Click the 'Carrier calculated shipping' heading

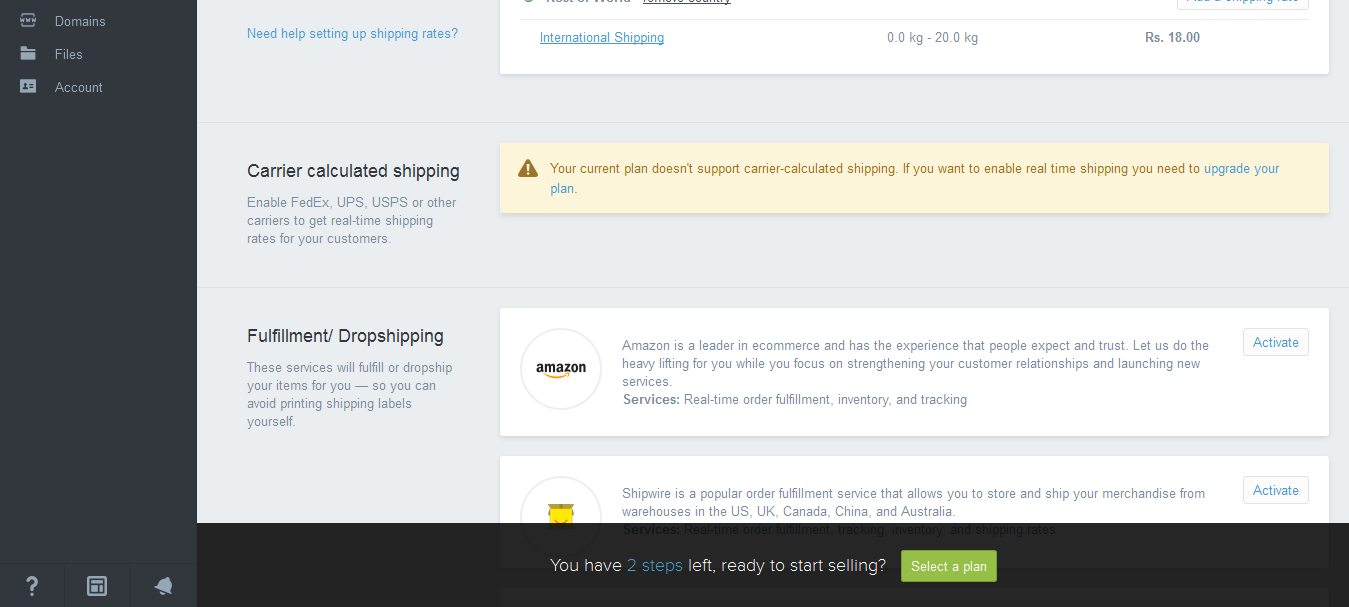click(x=353, y=171)
